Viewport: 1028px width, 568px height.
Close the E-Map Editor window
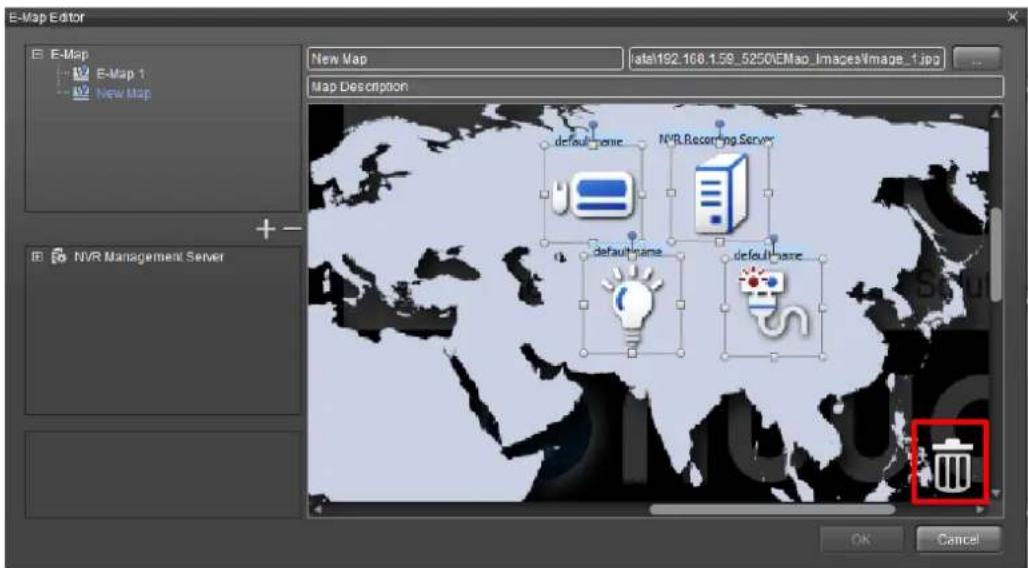1012,17
